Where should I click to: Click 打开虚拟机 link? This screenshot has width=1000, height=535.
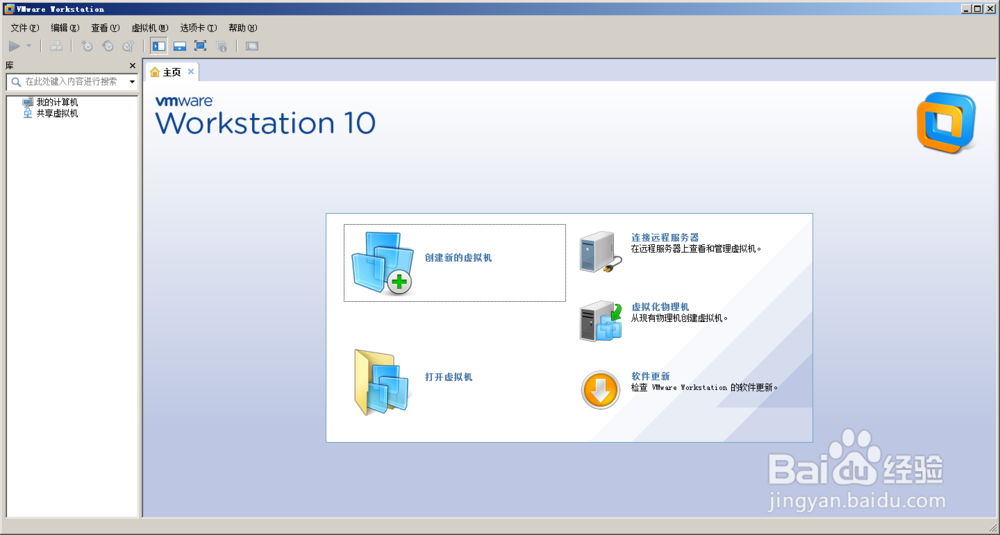click(448, 377)
